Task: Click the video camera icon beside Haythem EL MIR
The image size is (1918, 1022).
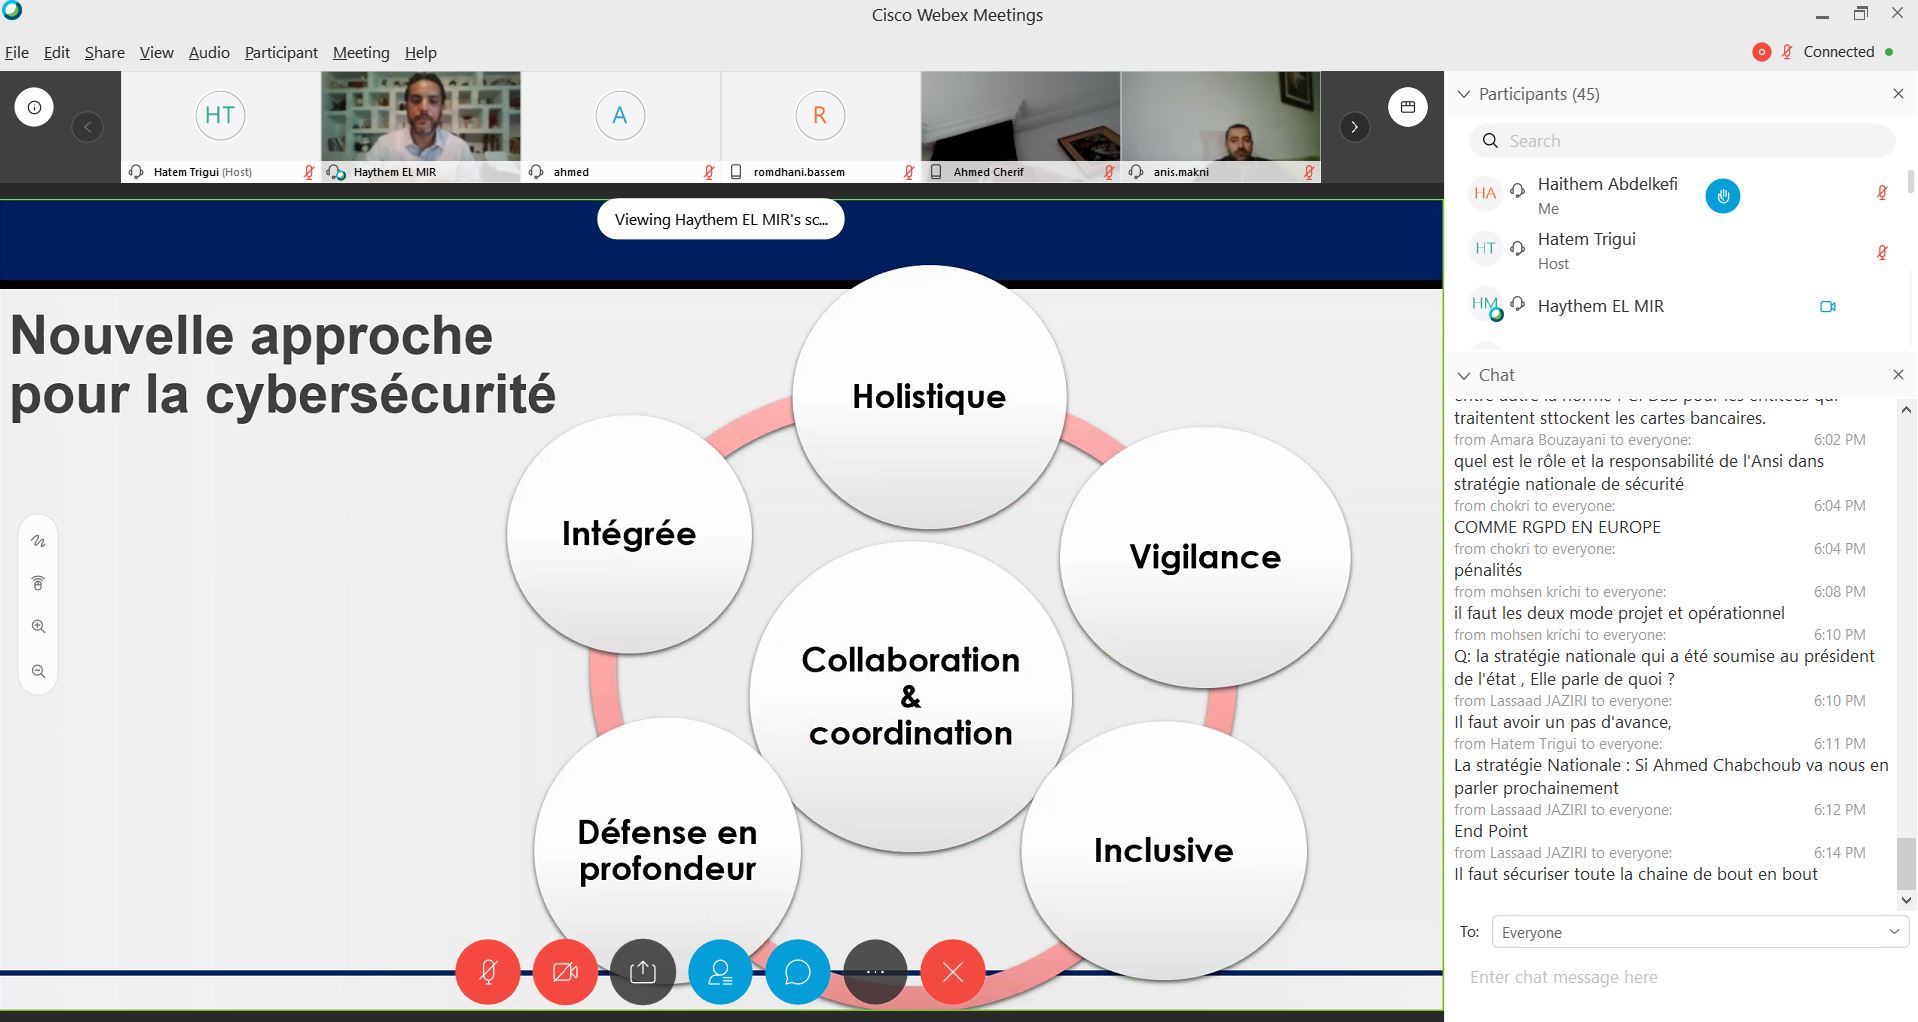Action: [1828, 307]
